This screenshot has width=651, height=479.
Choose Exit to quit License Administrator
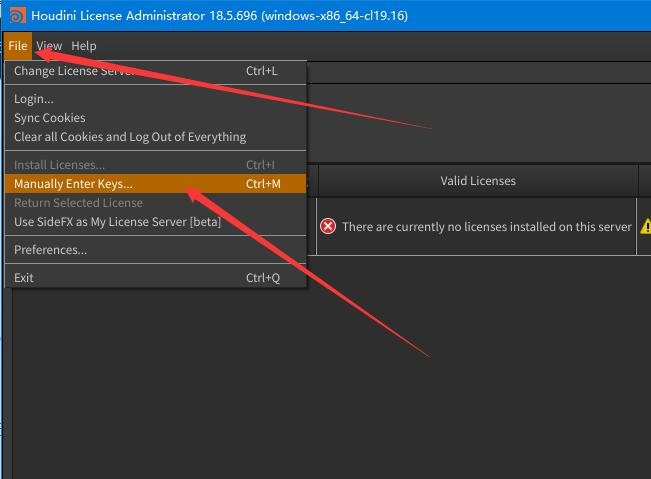point(24,278)
